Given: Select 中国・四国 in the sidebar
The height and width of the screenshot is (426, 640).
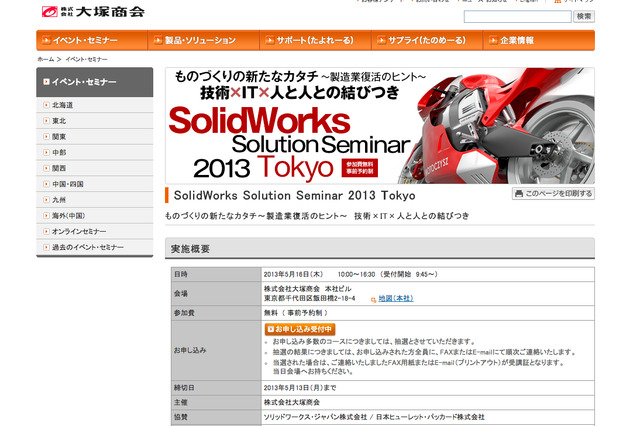Looking at the screenshot, I should 95,184.
